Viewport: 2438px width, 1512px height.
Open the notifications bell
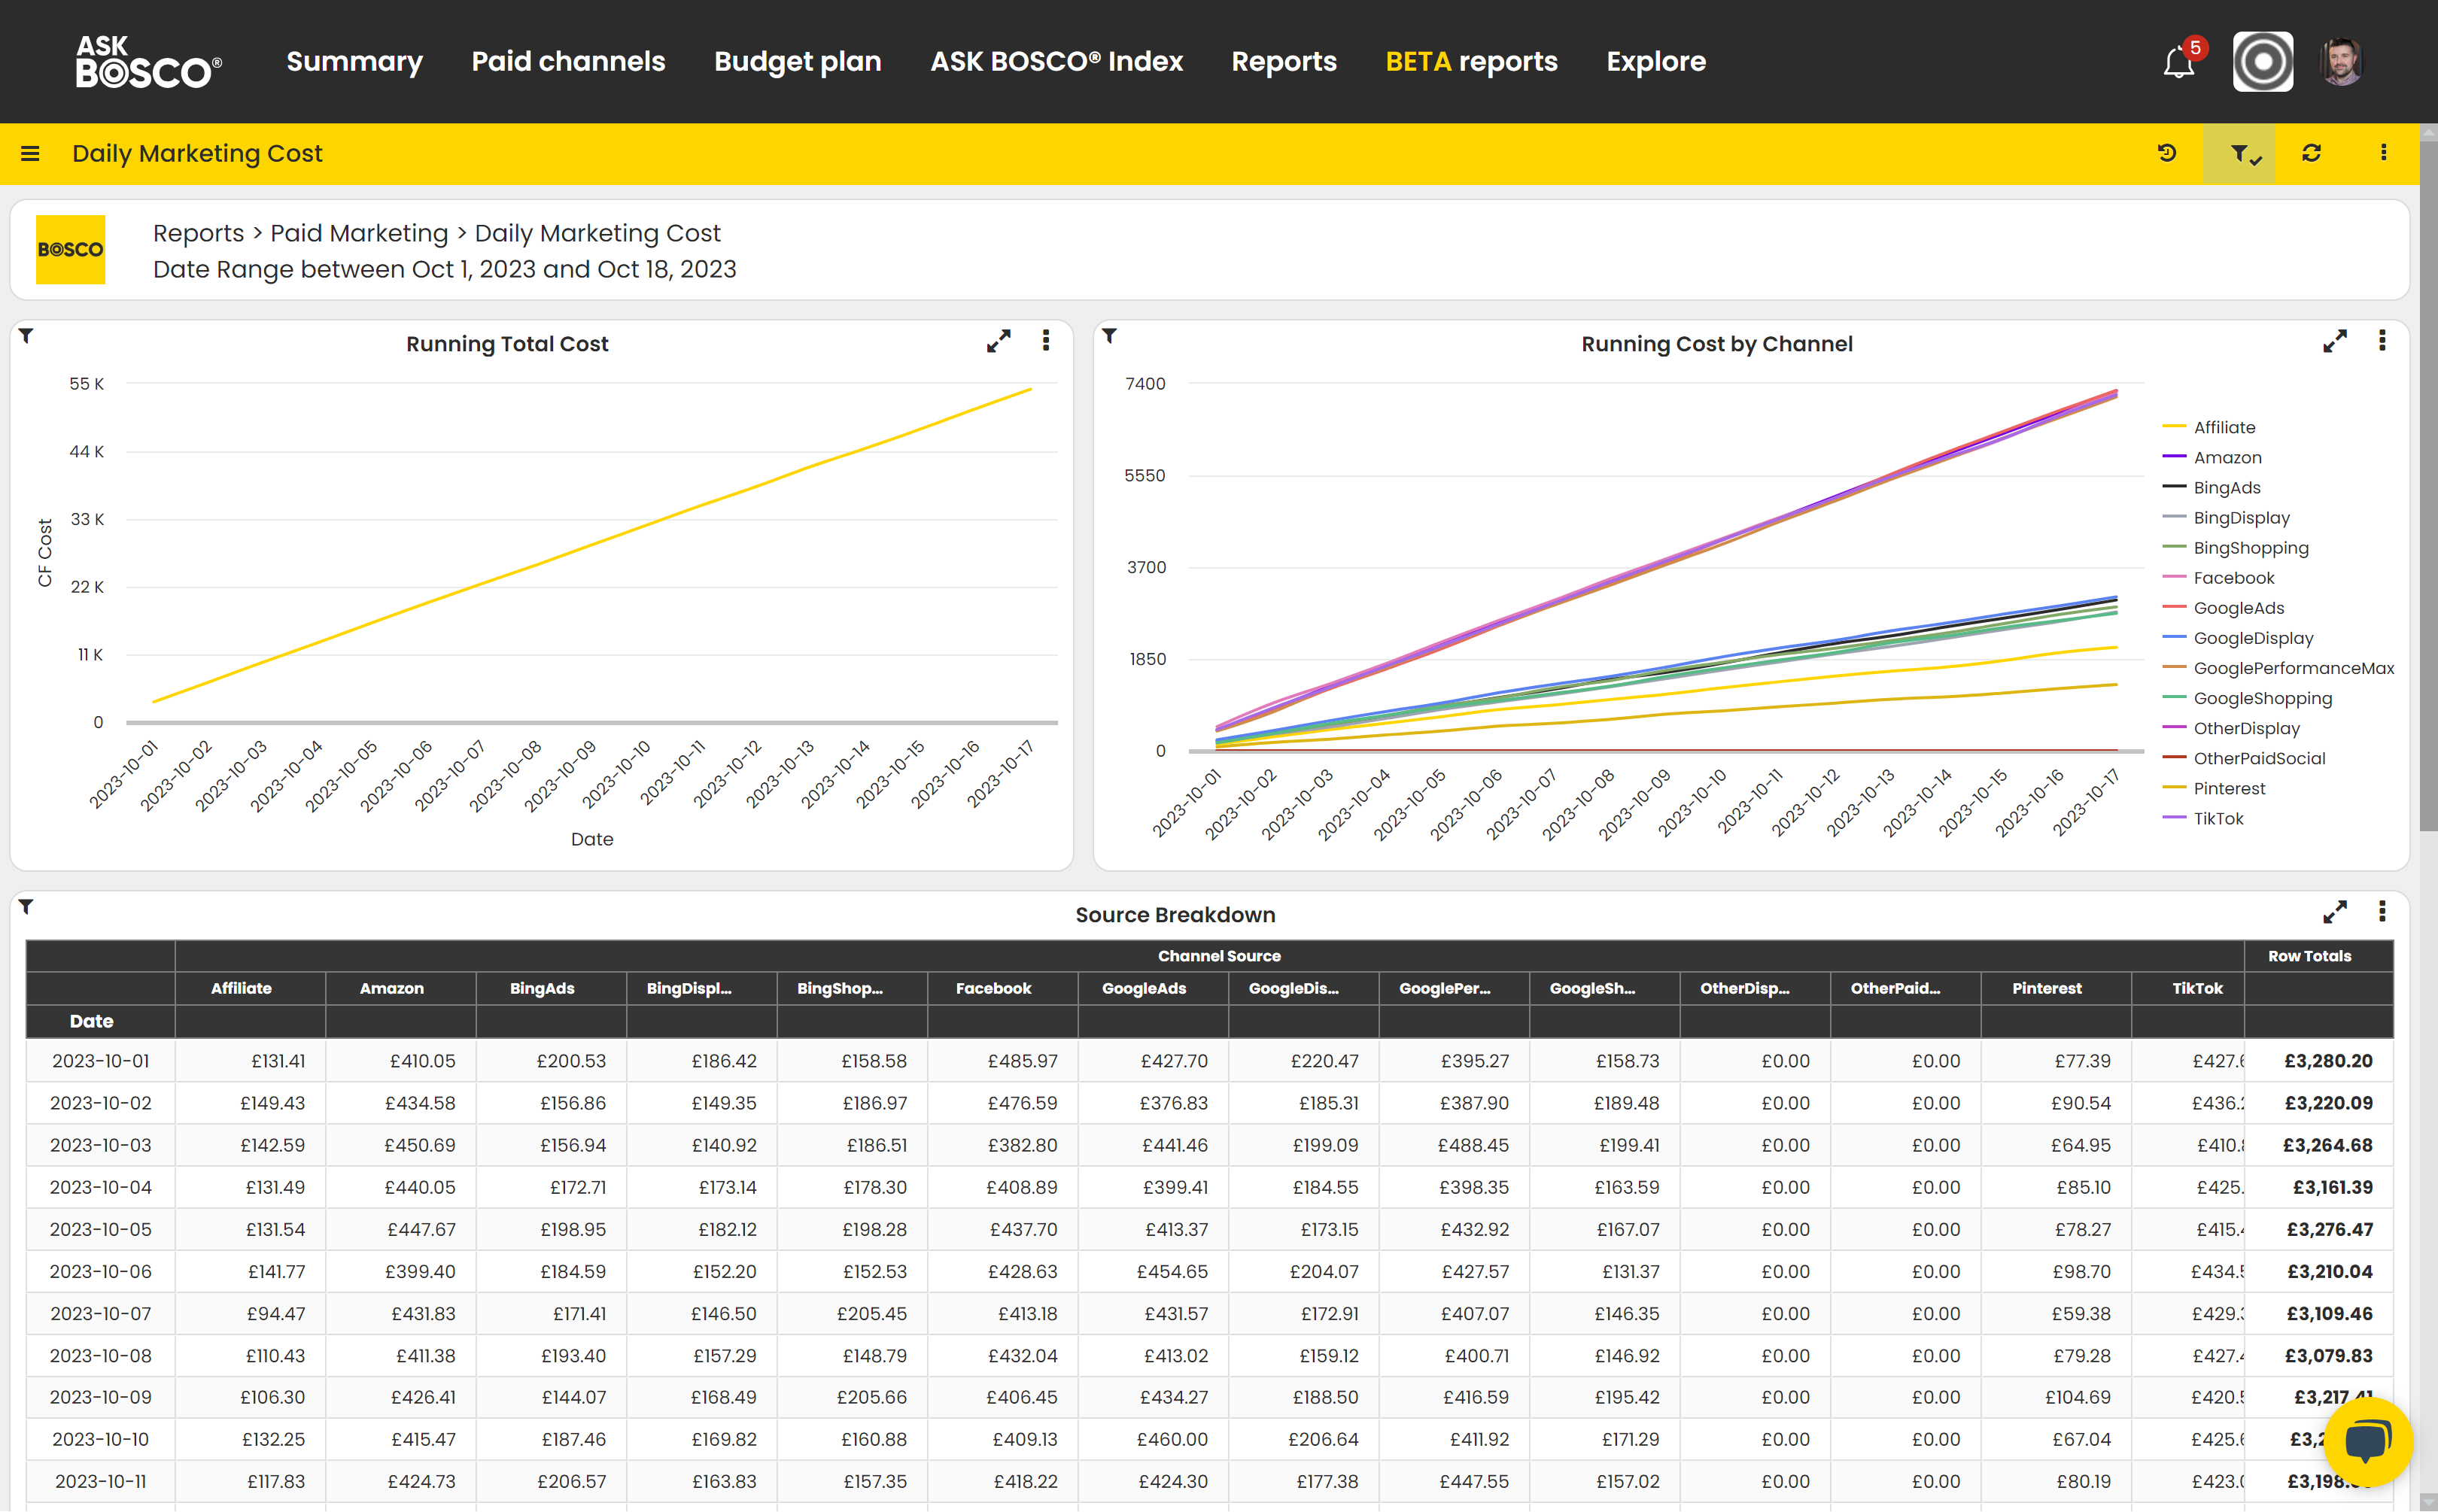(x=2178, y=62)
